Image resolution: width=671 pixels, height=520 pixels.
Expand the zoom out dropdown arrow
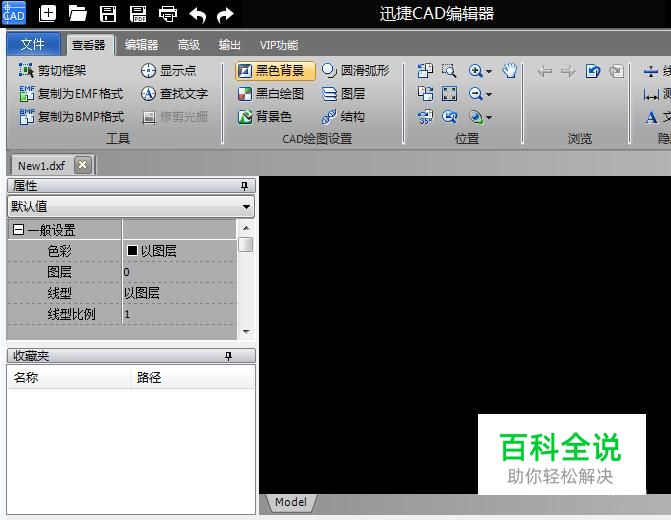click(489, 94)
